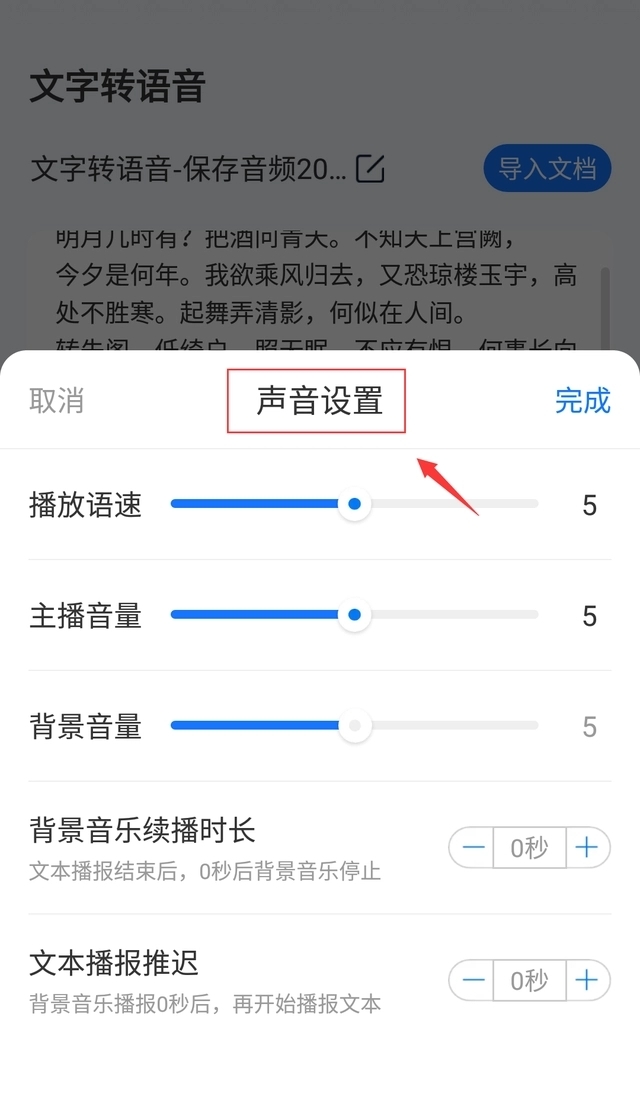The height and width of the screenshot is (1106, 640).
Task: Tap the edit title pencil icon
Action: (370, 169)
